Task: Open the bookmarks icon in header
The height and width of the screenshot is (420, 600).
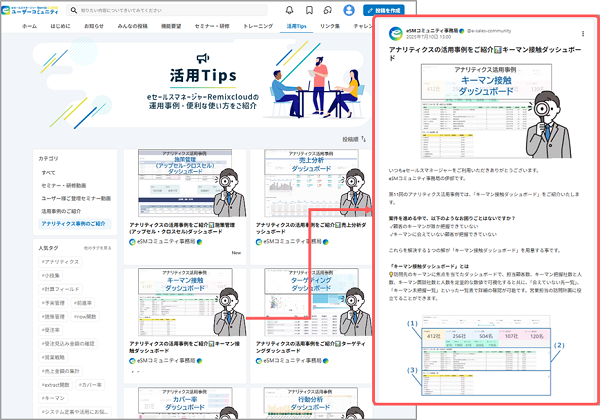Action: pyautogui.click(x=309, y=10)
